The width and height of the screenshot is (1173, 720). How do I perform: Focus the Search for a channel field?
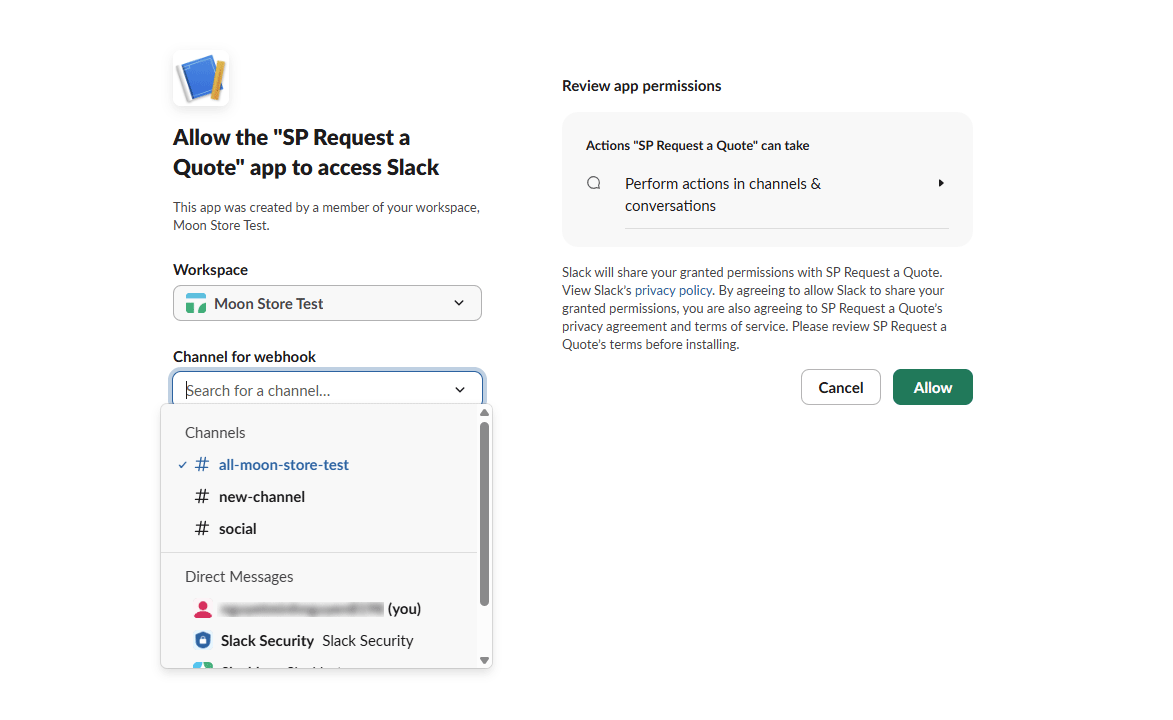(x=327, y=390)
